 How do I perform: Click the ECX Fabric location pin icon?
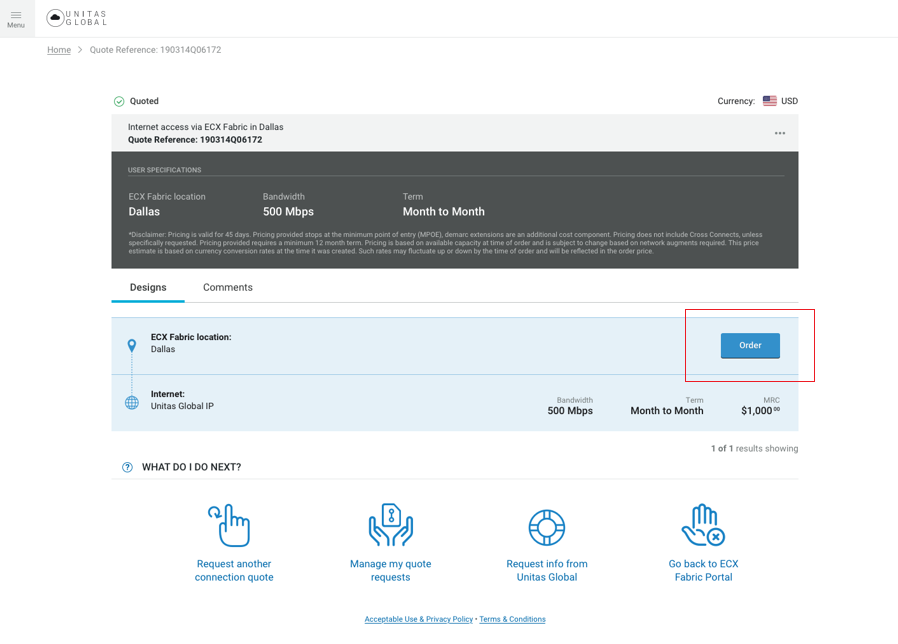(132, 345)
